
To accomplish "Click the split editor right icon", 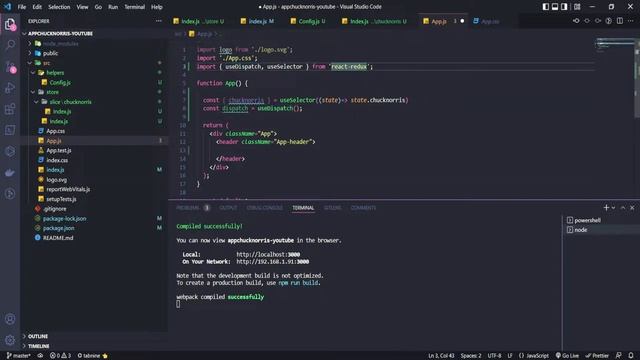I will click(620, 21).
